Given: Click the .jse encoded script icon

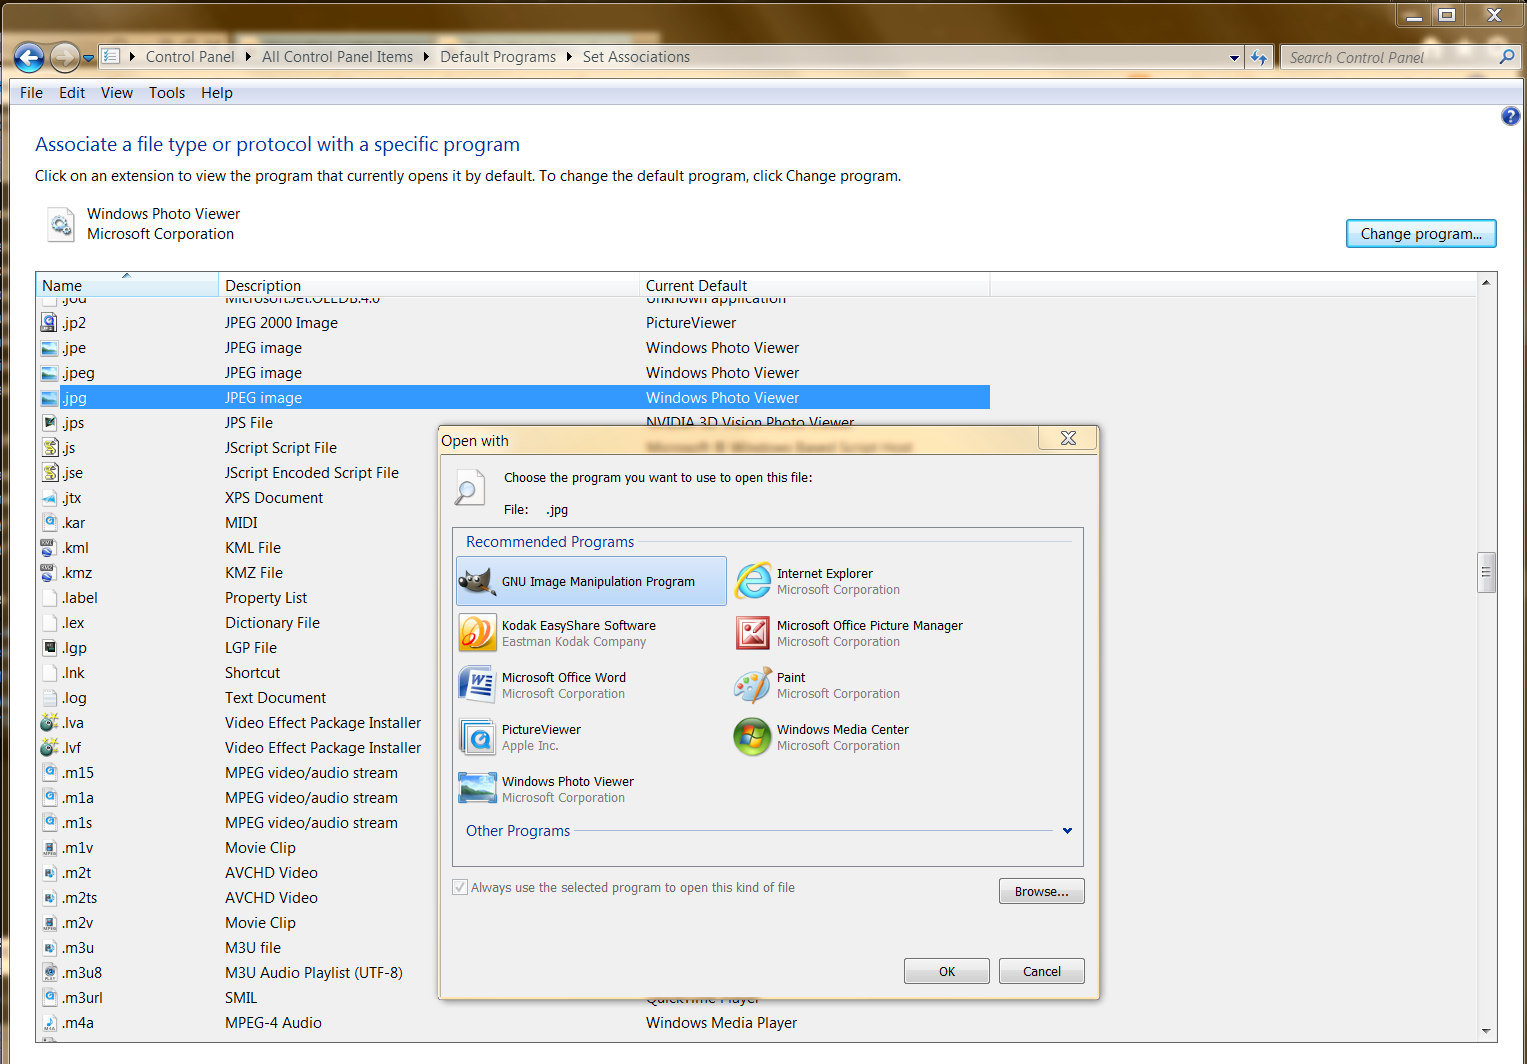Looking at the screenshot, I should coord(49,473).
